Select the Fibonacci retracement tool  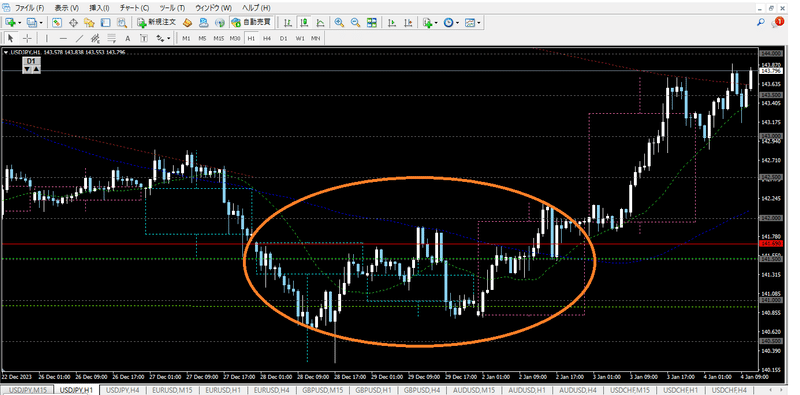click(111, 38)
